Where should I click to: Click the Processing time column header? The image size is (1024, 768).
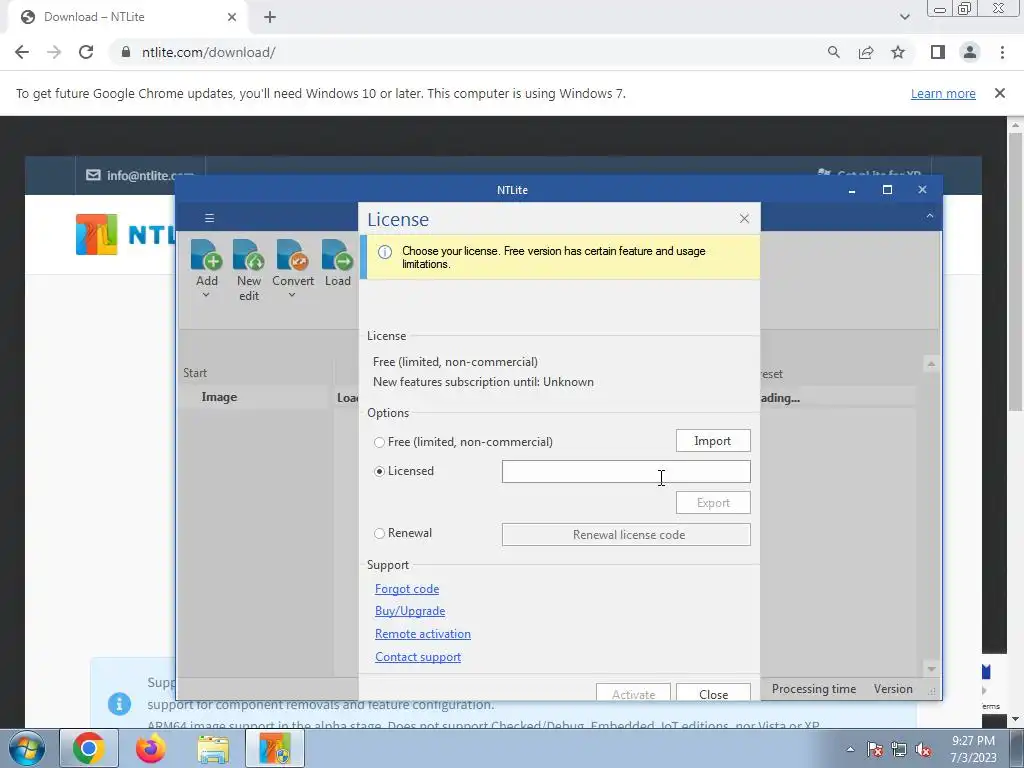[x=814, y=689]
